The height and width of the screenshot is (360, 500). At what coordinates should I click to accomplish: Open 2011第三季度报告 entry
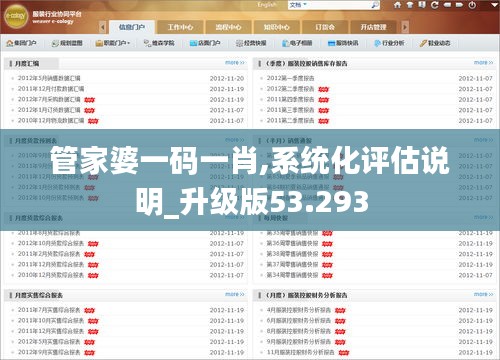pyautogui.click(x=290, y=110)
